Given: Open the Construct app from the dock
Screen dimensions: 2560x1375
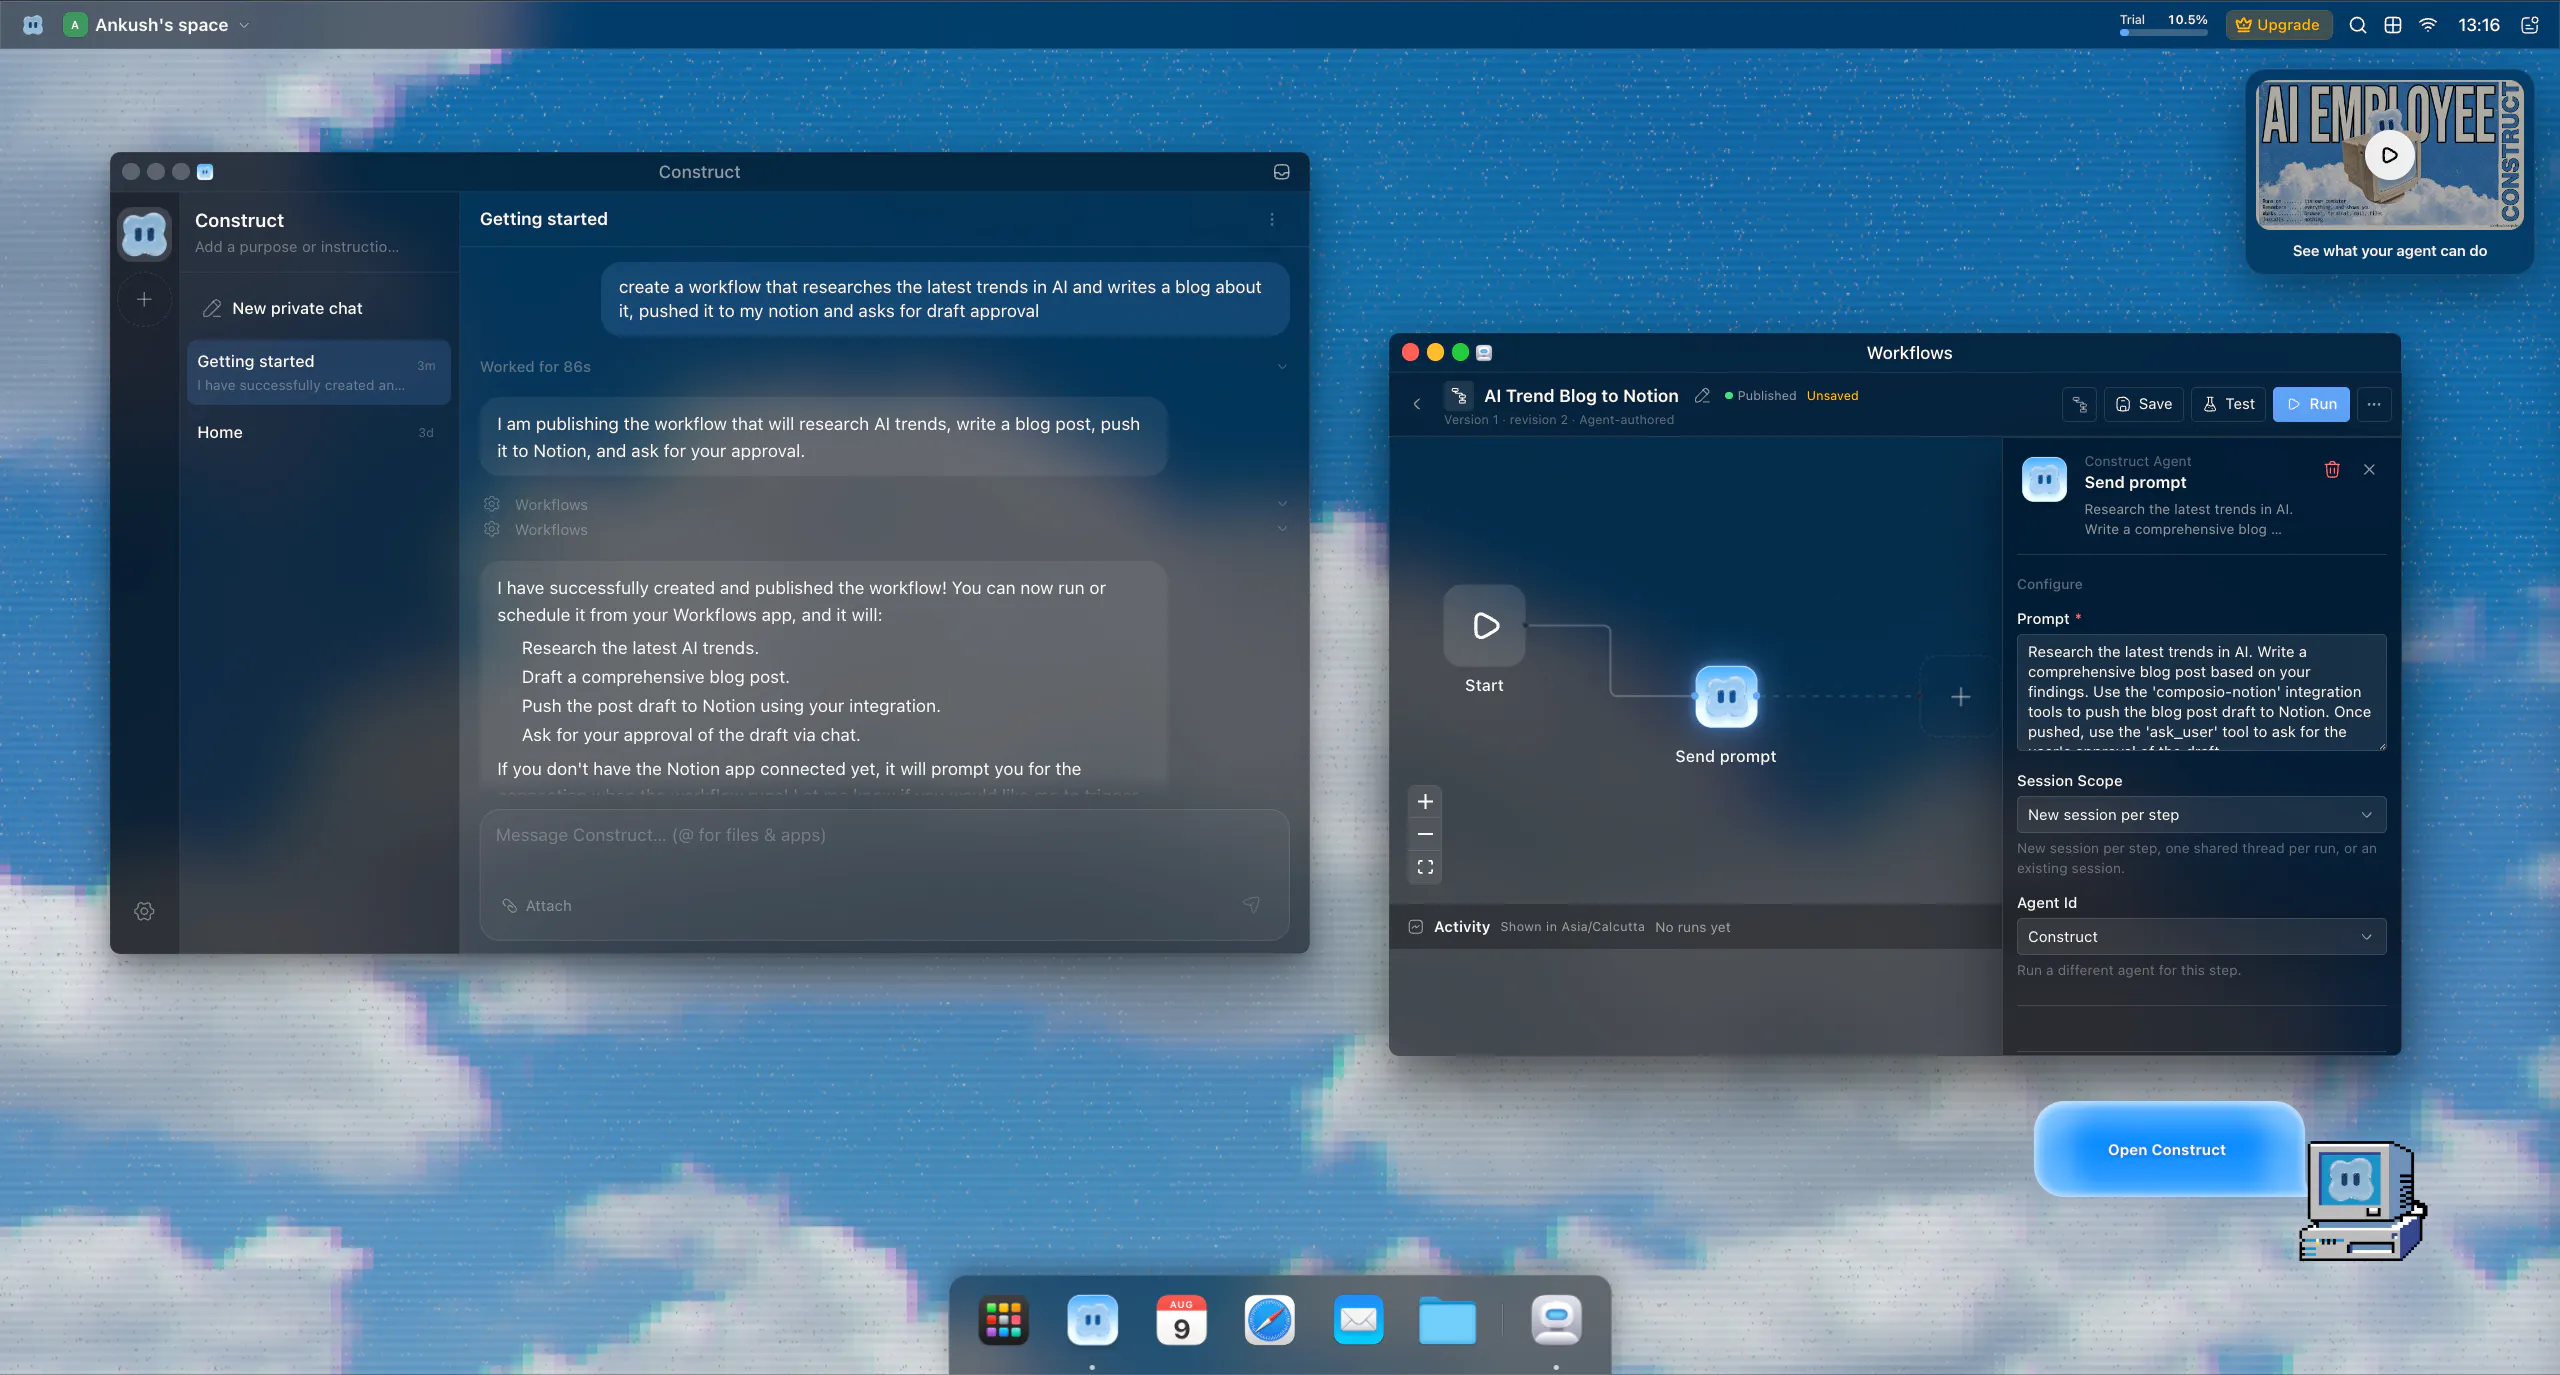Looking at the screenshot, I should tap(1092, 1321).
